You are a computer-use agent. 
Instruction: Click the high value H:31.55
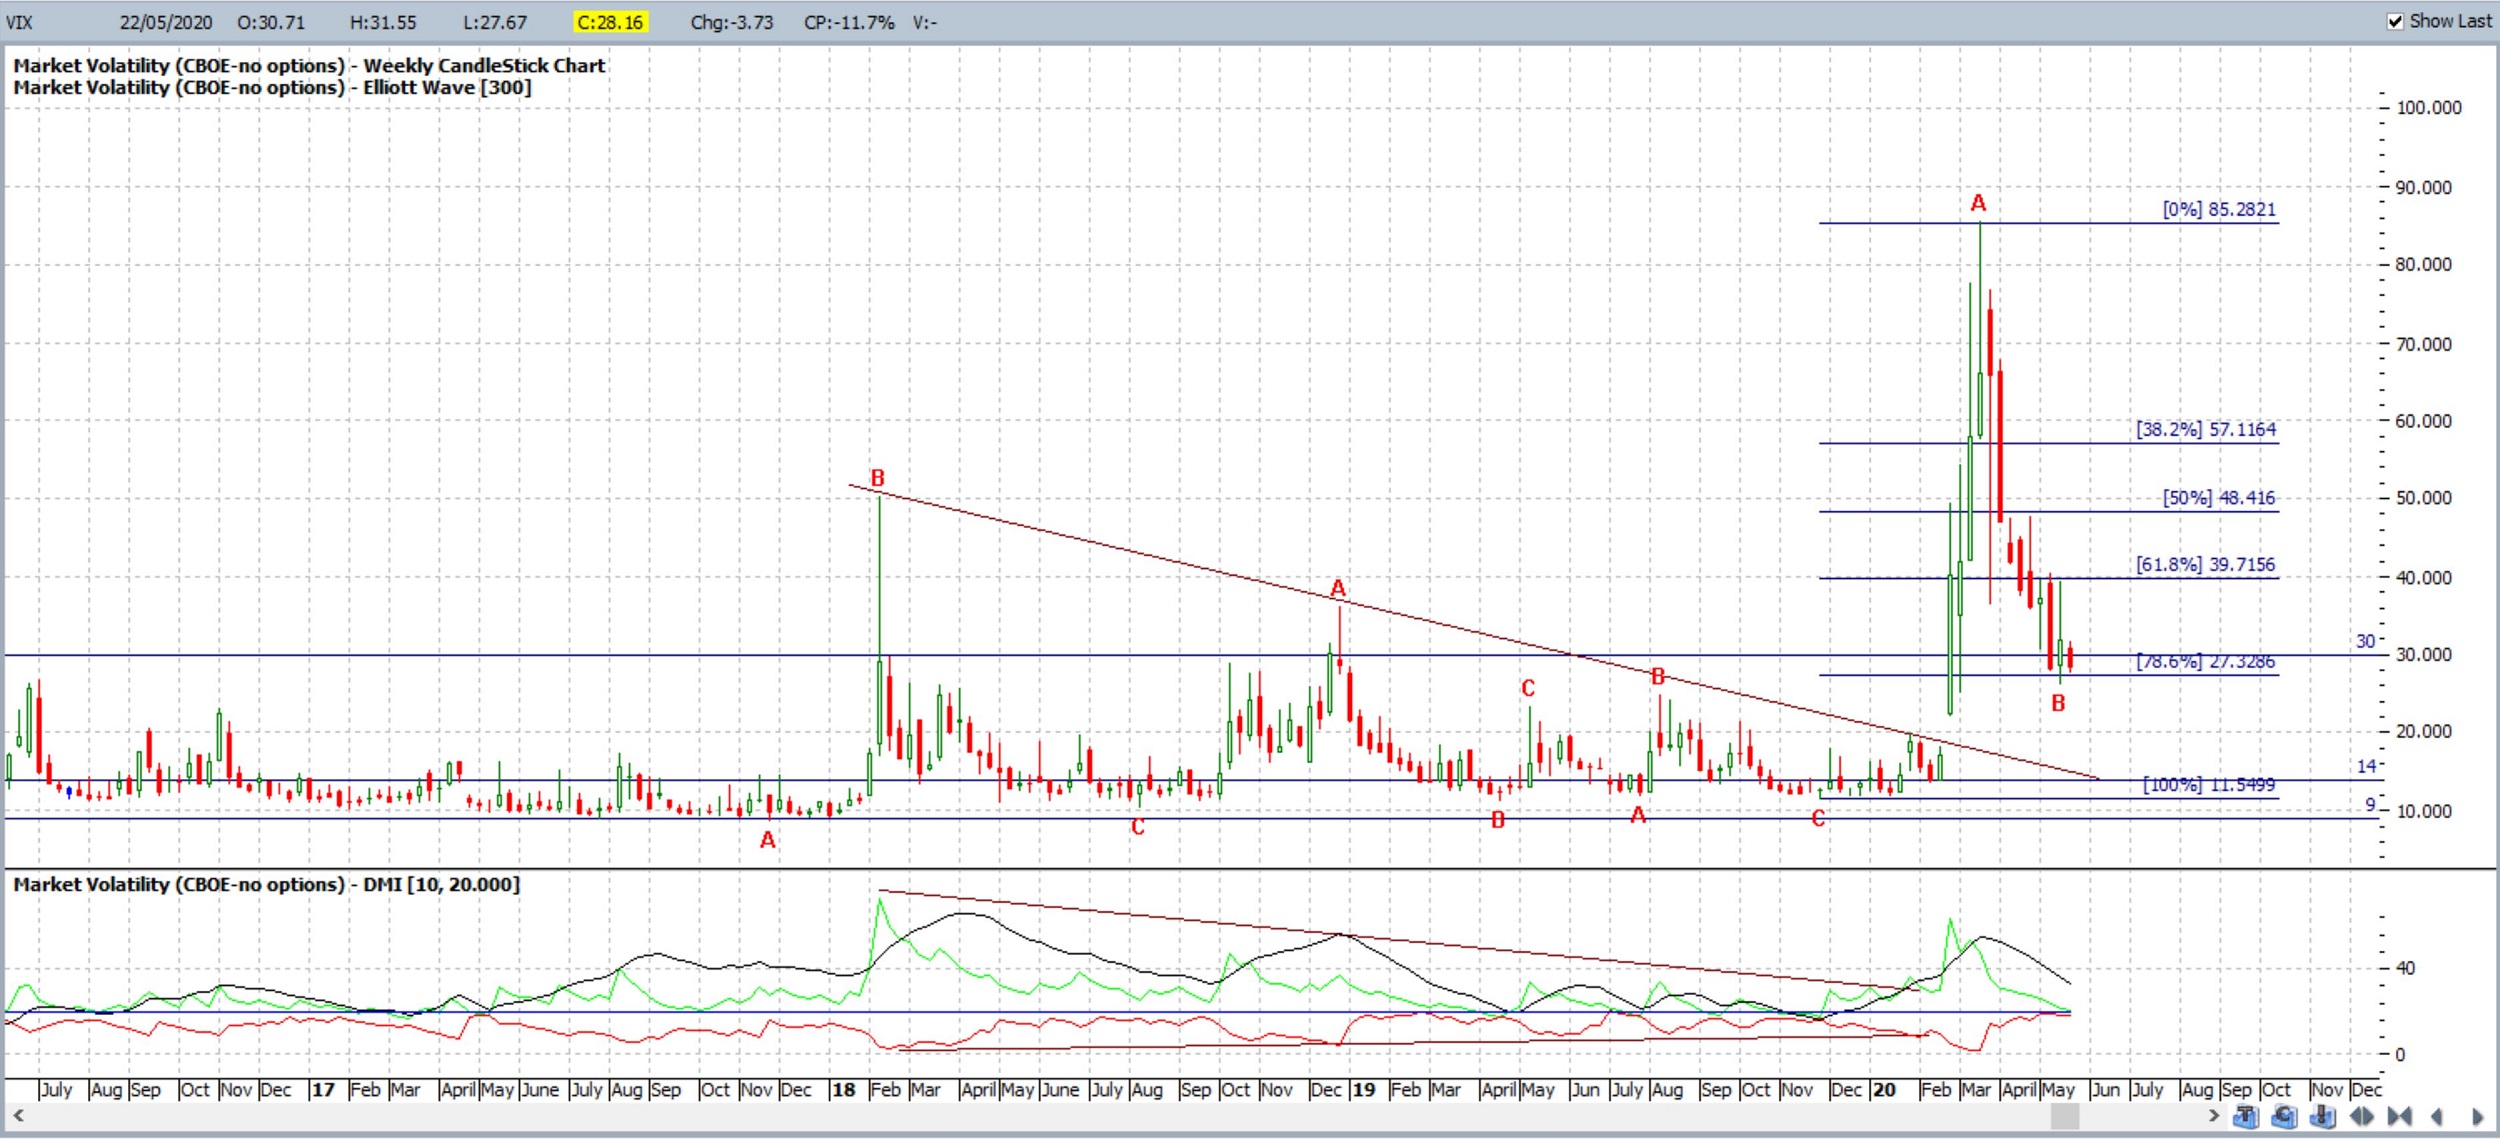point(383,22)
